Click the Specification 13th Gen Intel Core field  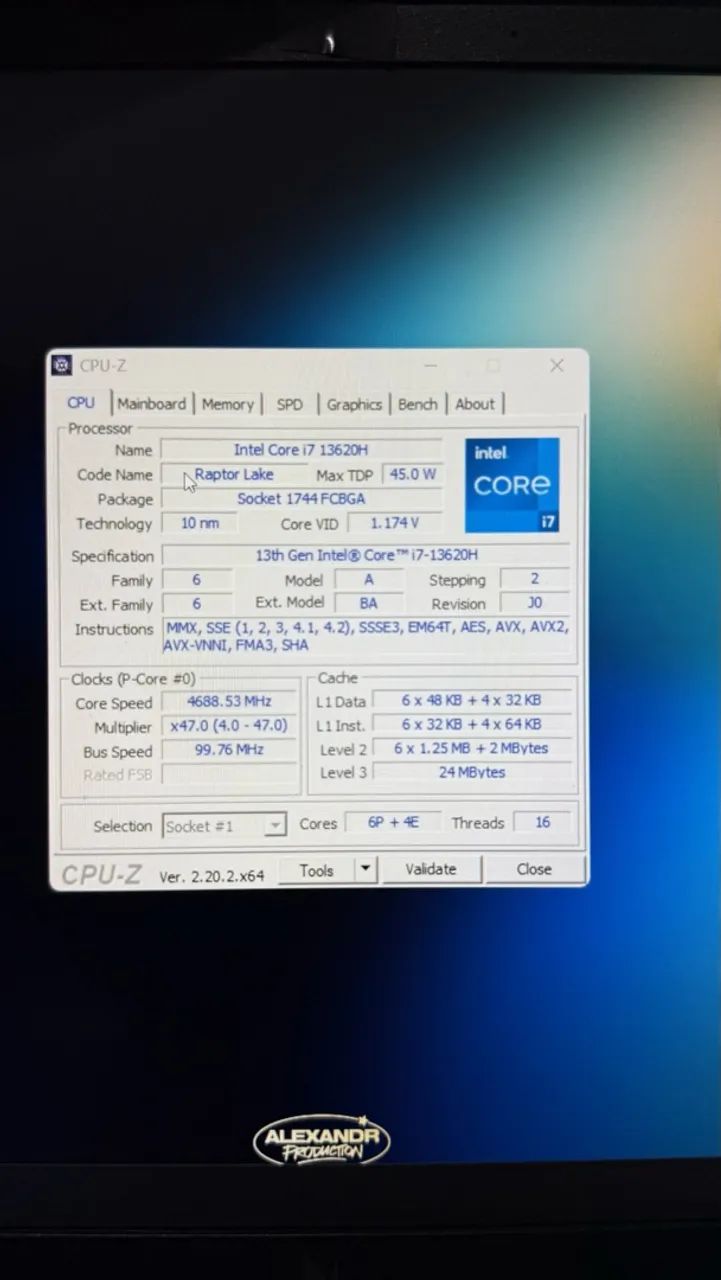(367, 555)
